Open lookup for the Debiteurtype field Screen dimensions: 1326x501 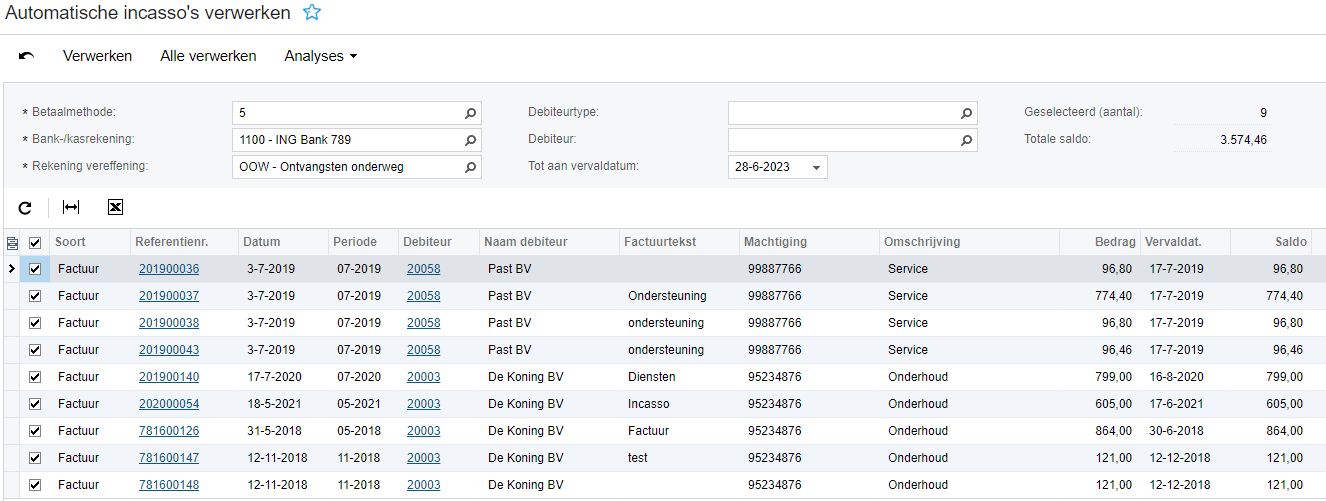pos(966,113)
